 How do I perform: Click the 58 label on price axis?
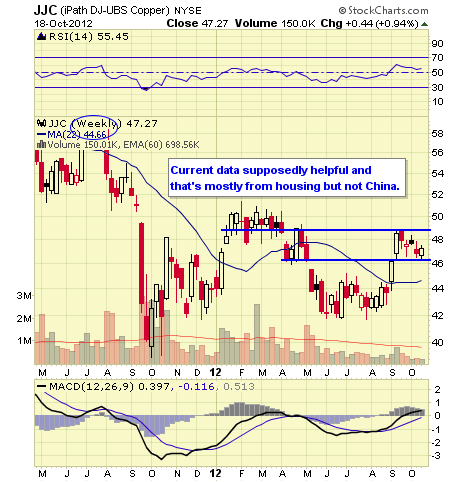pyautogui.click(x=437, y=134)
